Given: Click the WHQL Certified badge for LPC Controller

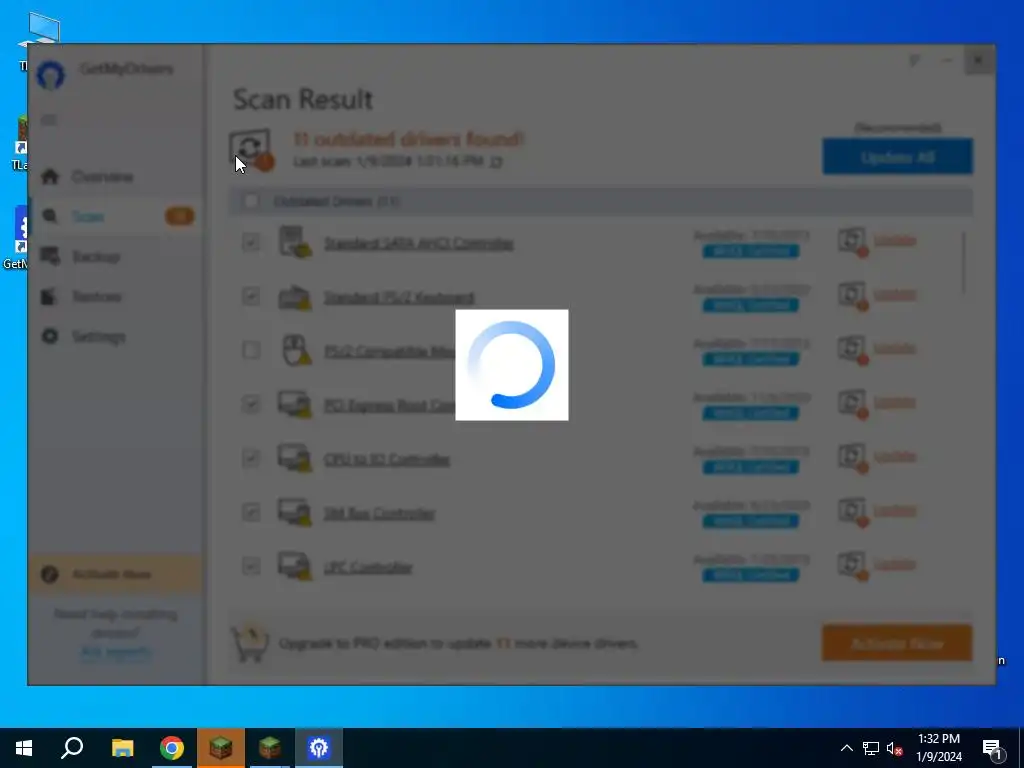Looking at the screenshot, I should [x=751, y=575].
